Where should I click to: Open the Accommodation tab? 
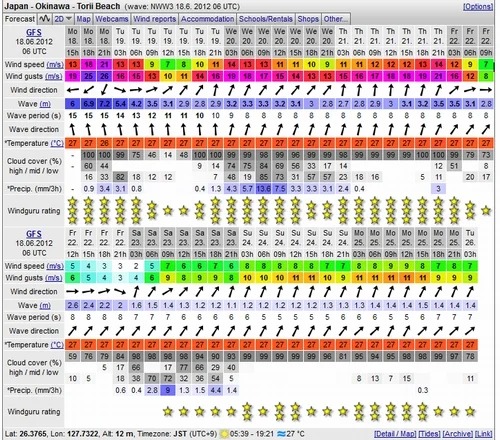click(x=207, y=19)
